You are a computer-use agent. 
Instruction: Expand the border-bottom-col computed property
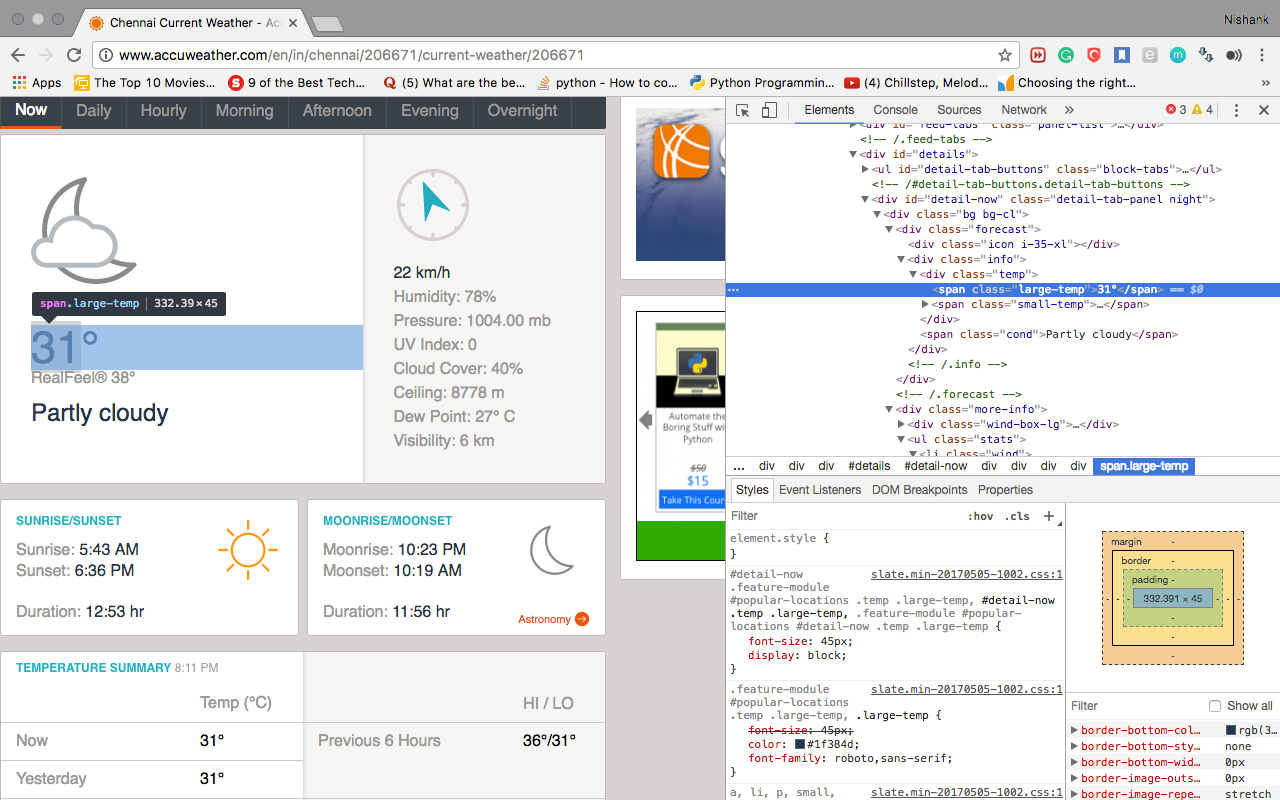click(x=1075, y=730)
